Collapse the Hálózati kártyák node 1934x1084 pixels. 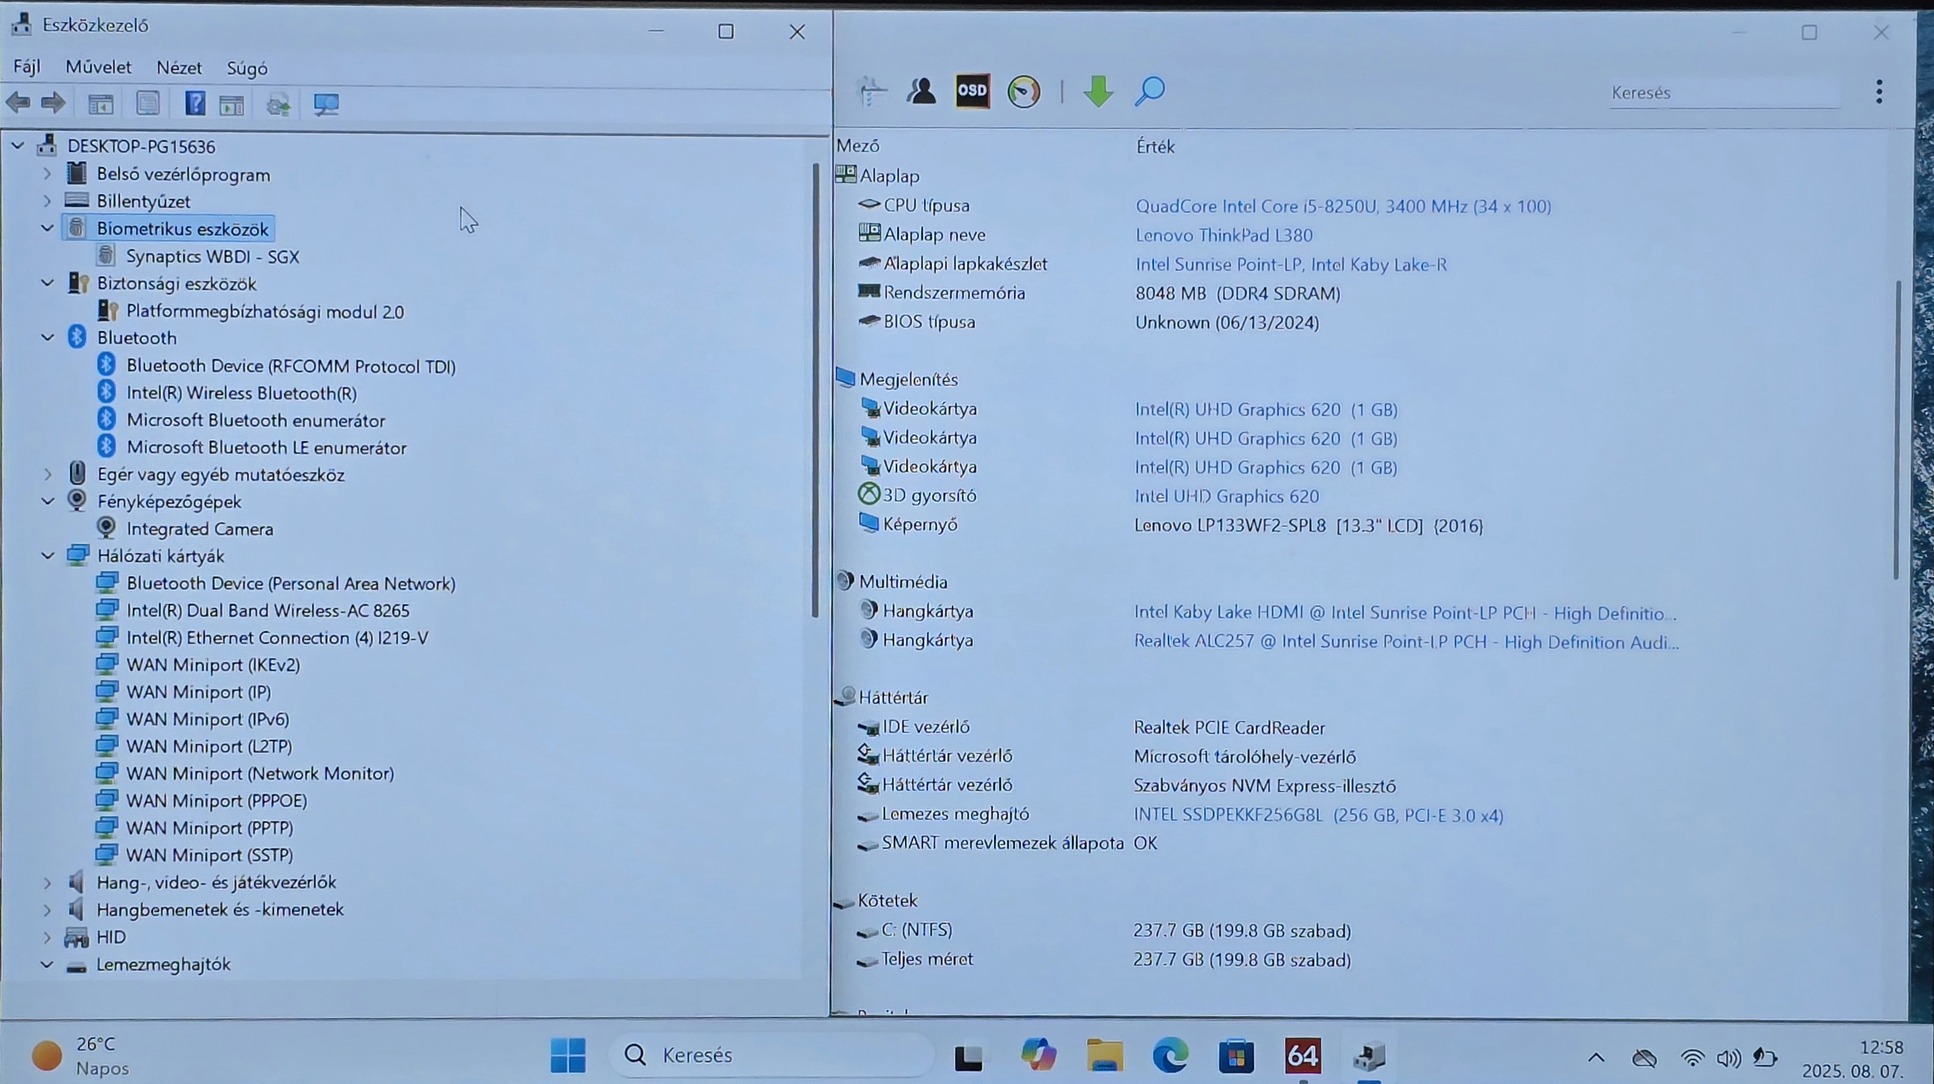(47, 556)
